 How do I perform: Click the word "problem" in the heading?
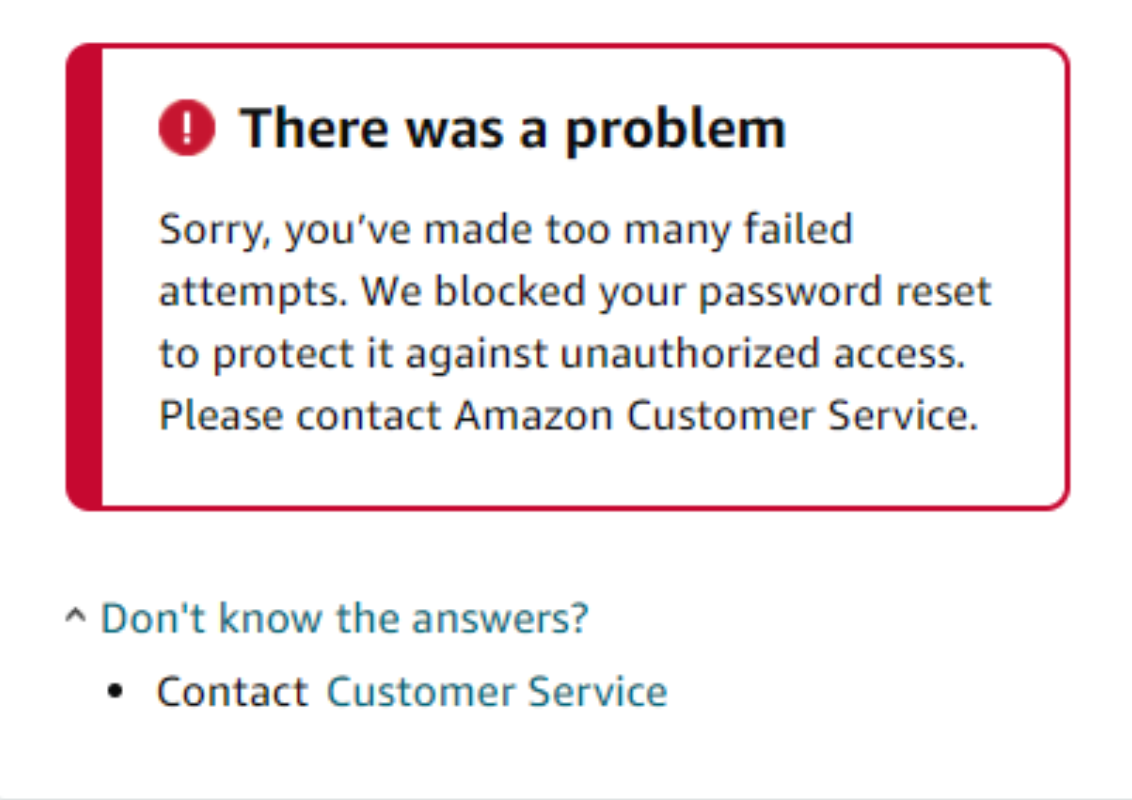pyautogui.click(x=676, y=129)
